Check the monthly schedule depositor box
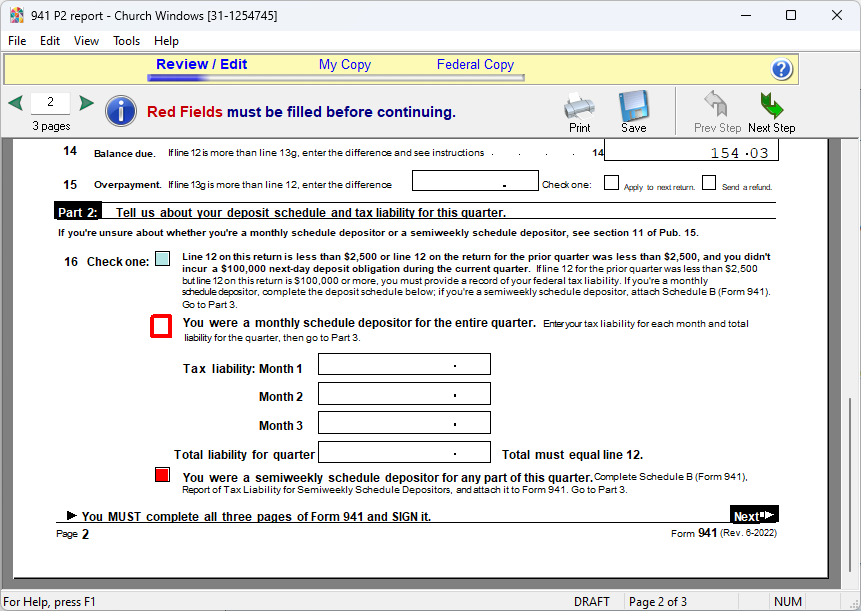The image size is (861, 611). click(161, 326)
